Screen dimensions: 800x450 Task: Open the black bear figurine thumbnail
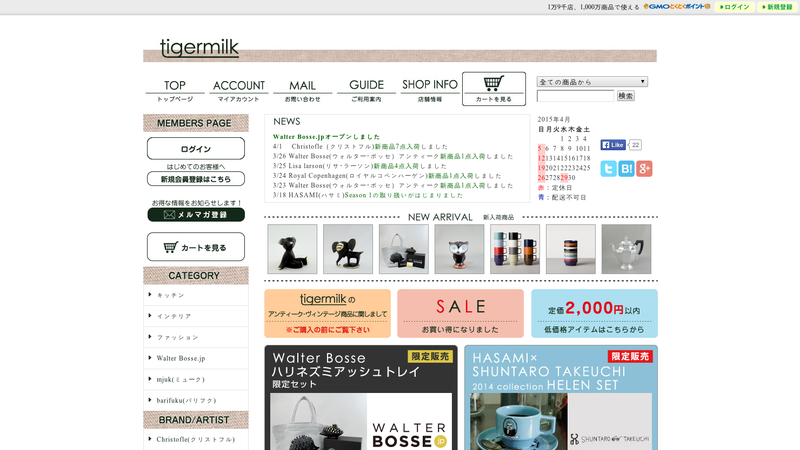pyautogui.click(x=292, y=249)
